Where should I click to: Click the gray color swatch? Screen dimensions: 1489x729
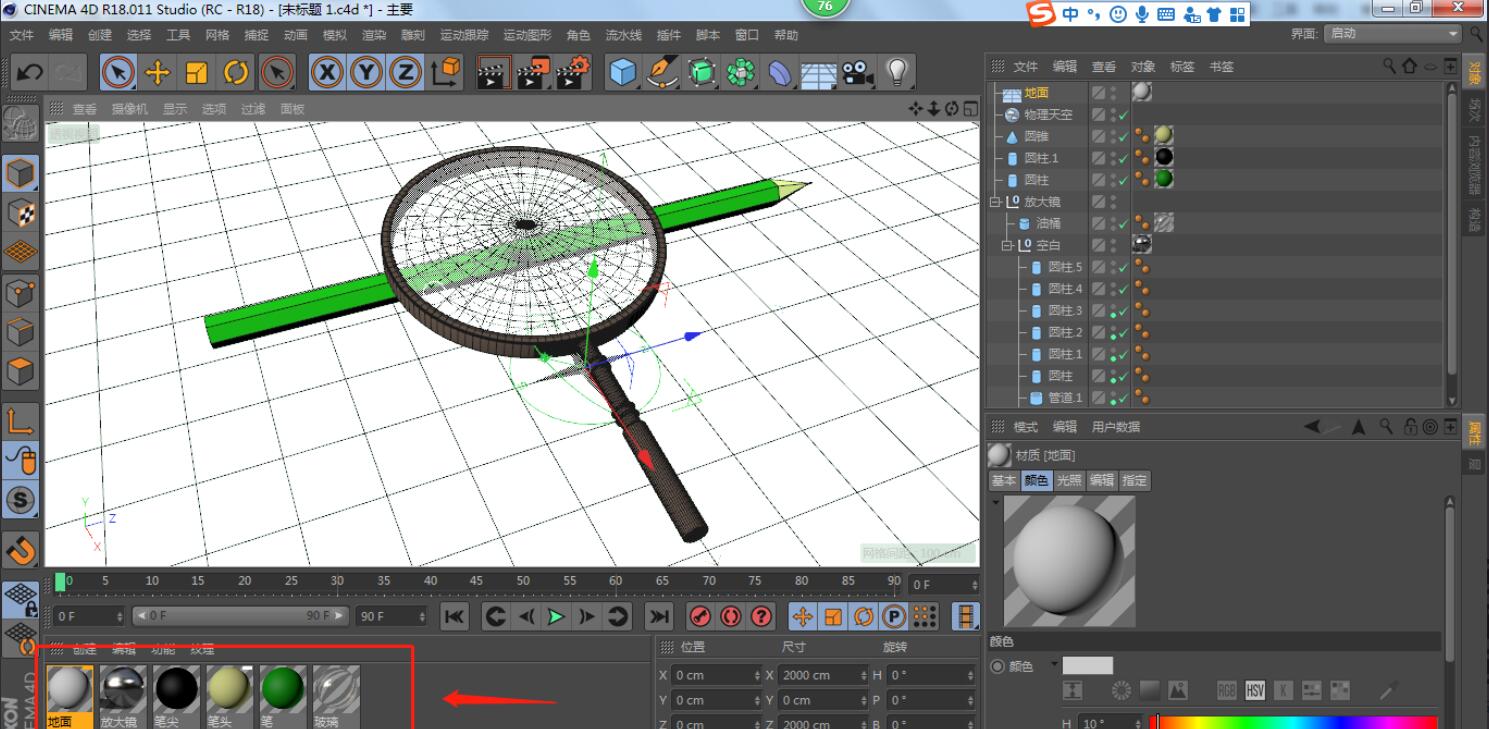1087,666
